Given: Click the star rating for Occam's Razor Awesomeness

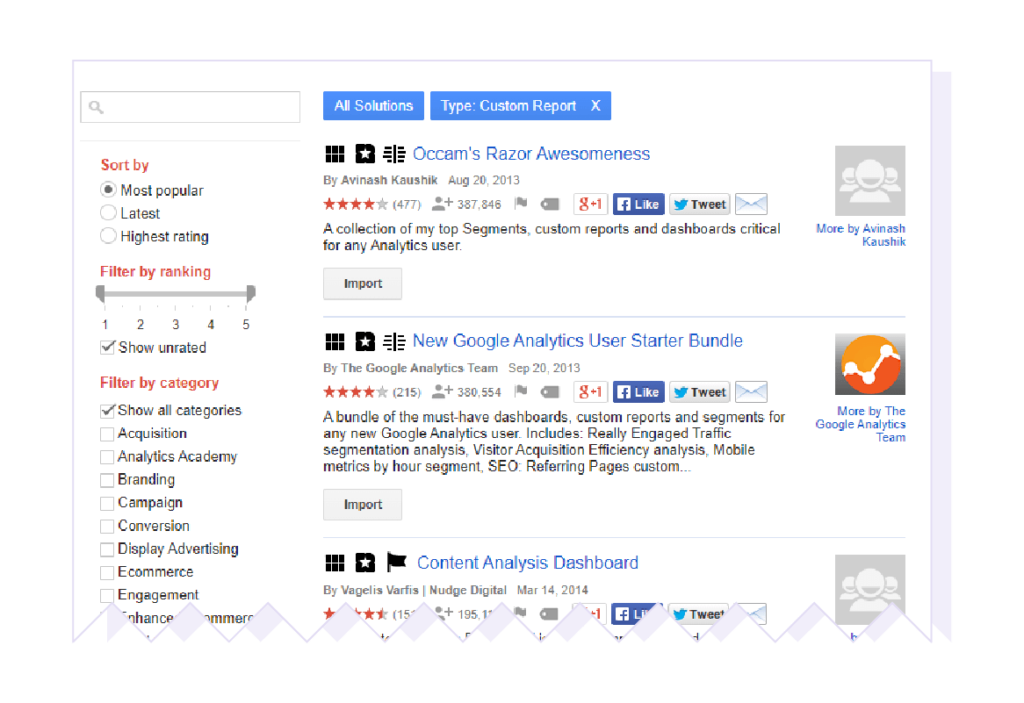Looking at the screenshot, I should tap(355, 204).
